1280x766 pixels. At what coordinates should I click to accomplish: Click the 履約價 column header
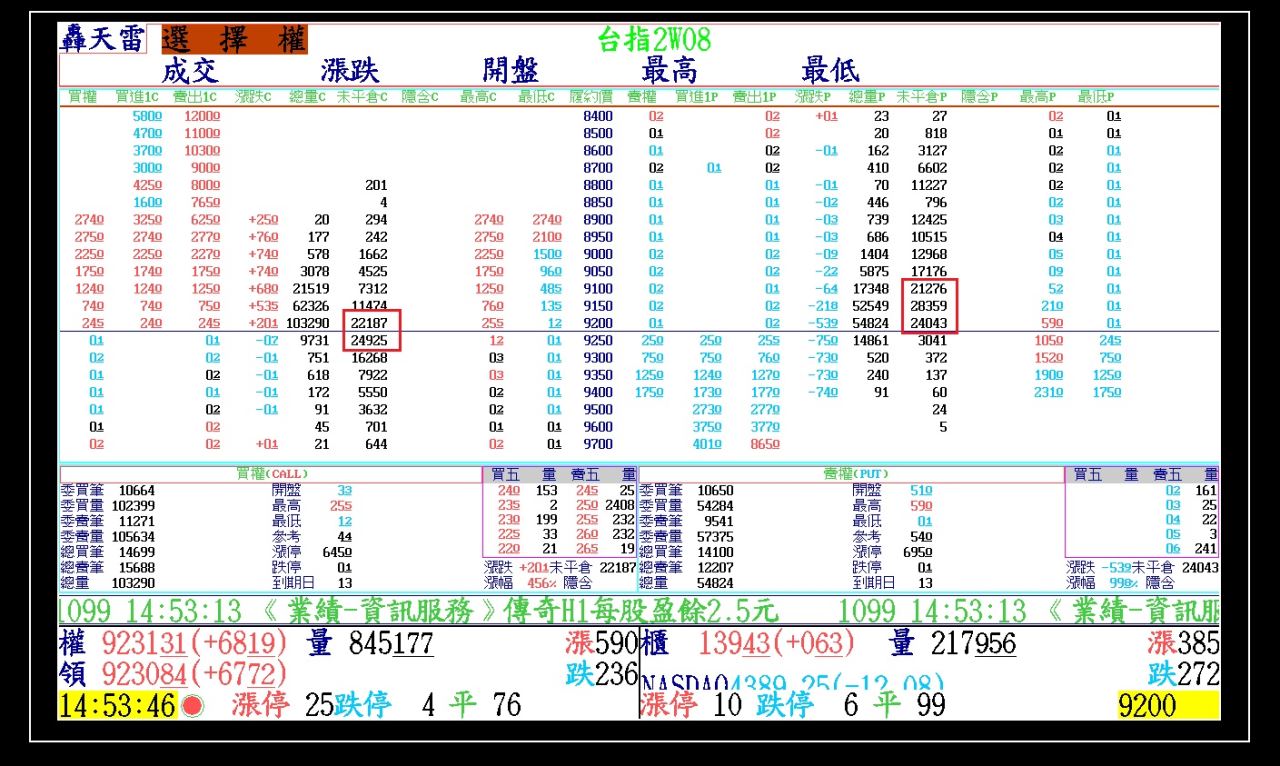(590, 97)
